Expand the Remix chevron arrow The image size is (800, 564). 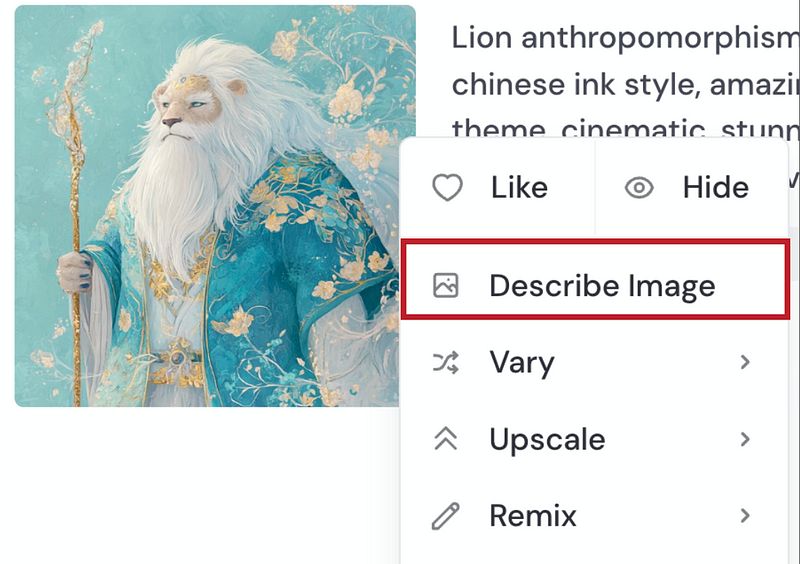[x=745, y=516]
